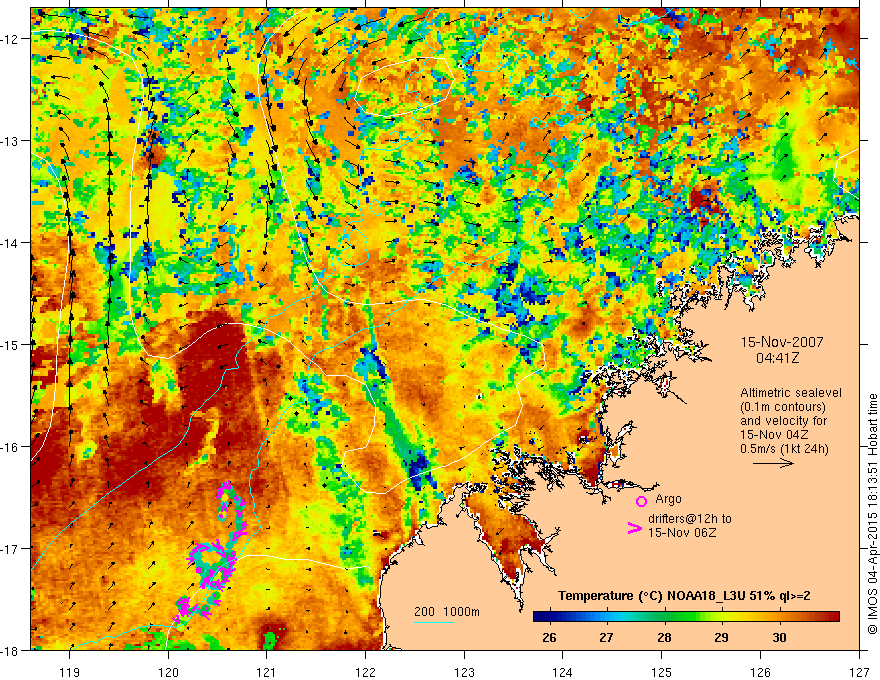Click latitude axis label -17

[11, 548]
